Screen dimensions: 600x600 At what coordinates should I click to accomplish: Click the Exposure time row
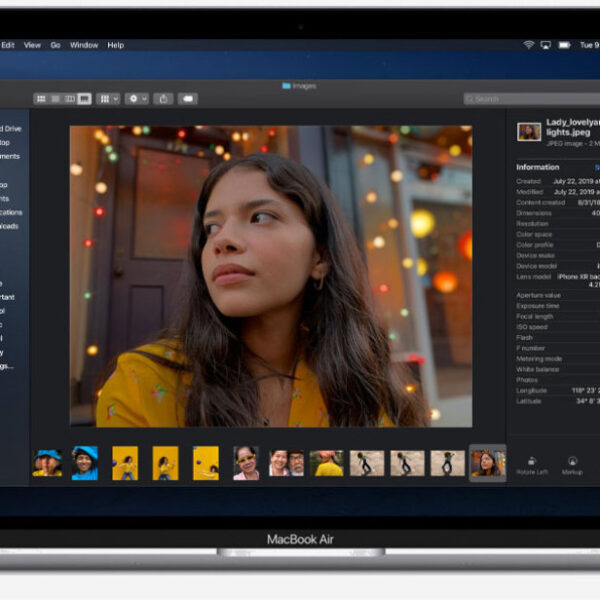[558, 306]
